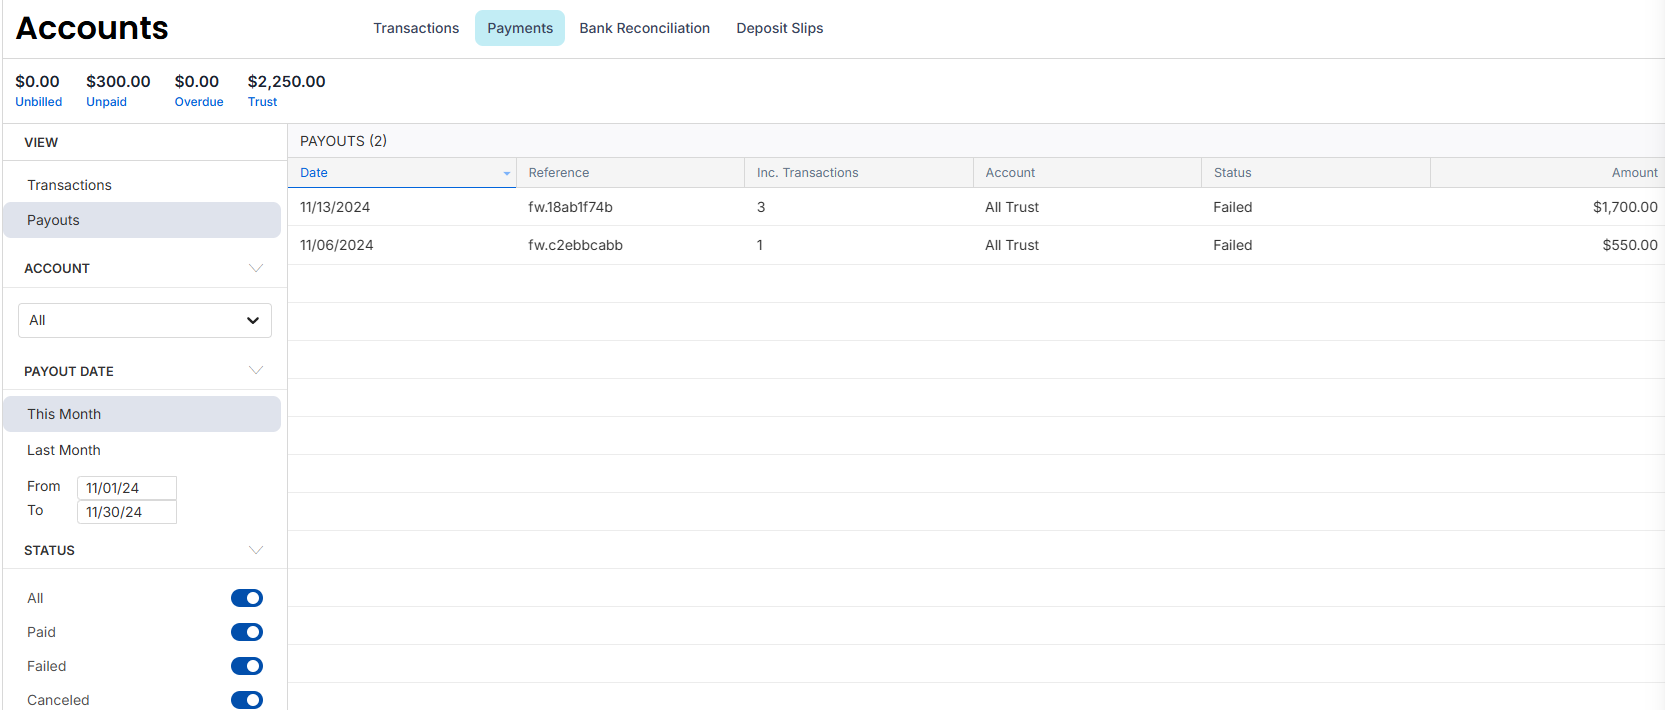Viewport: 1665px width, 710px height.
Task: Select the Payments tab
Action: coord(519,28)
